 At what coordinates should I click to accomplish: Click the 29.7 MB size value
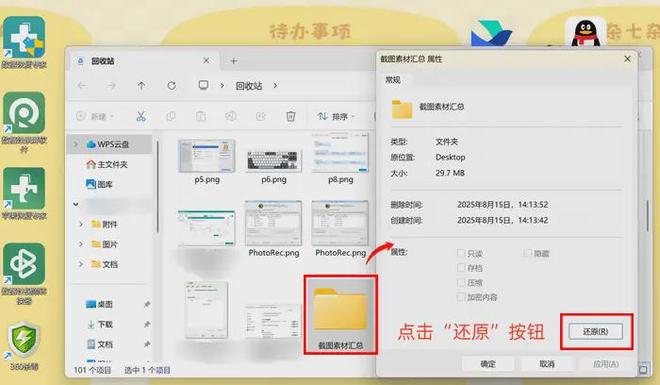(450, 173)
